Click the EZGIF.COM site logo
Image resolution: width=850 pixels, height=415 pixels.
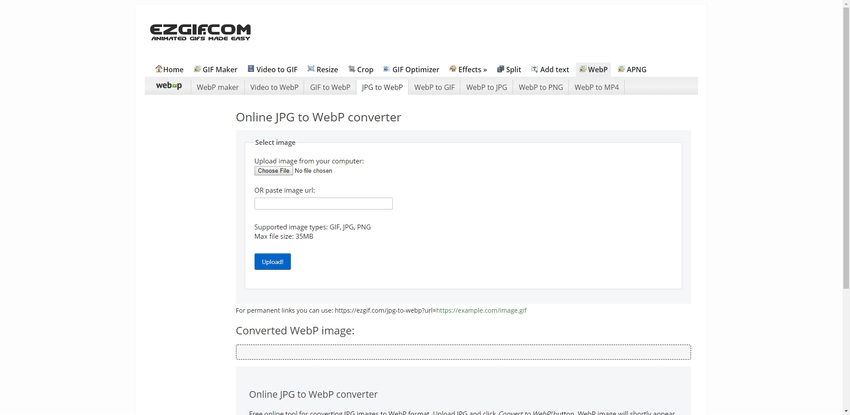(x=200, y=32)
